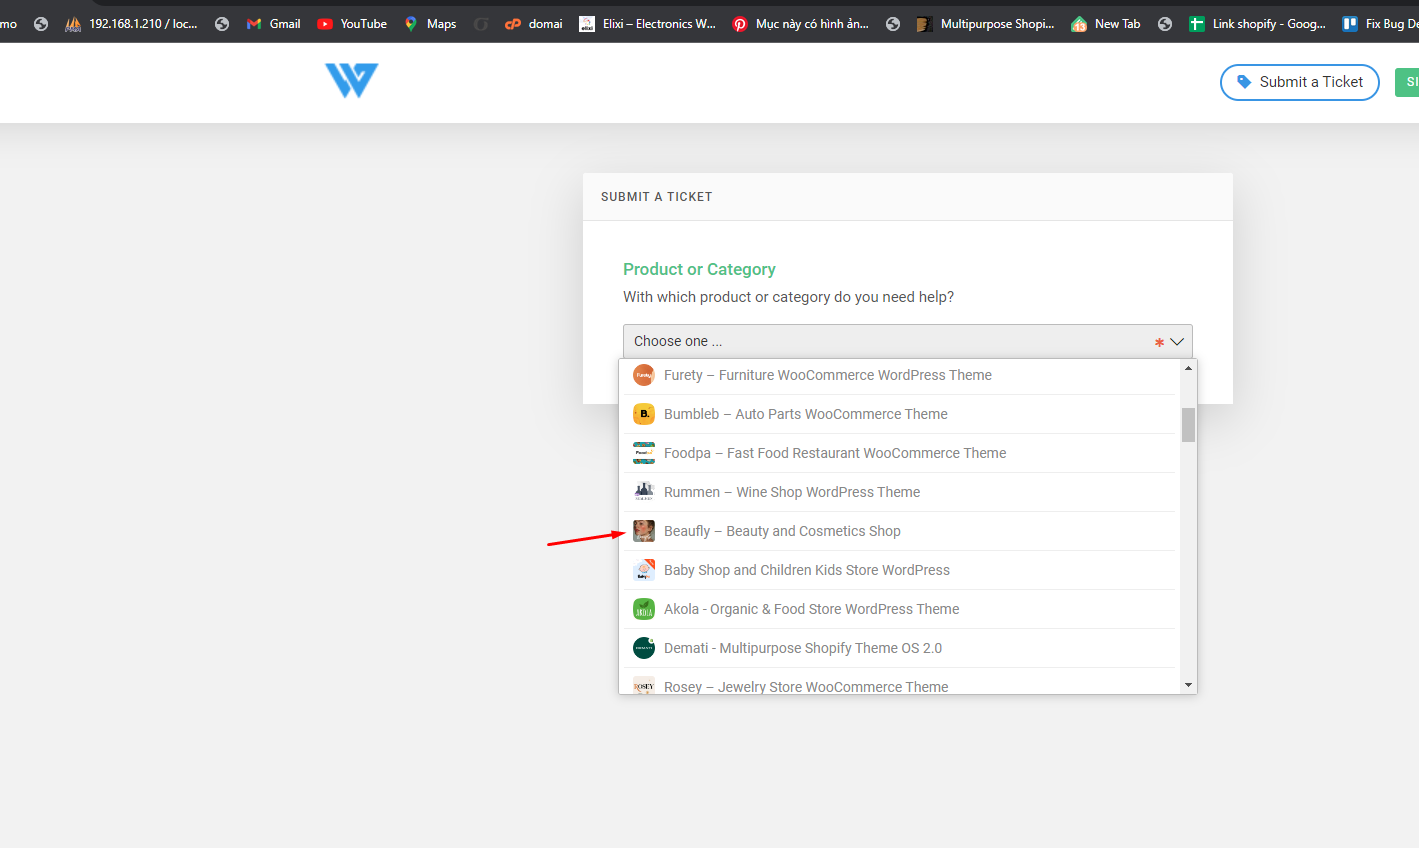Open the domai bookmark
The width and height of the screenshot is (1419, 848).
534,24
